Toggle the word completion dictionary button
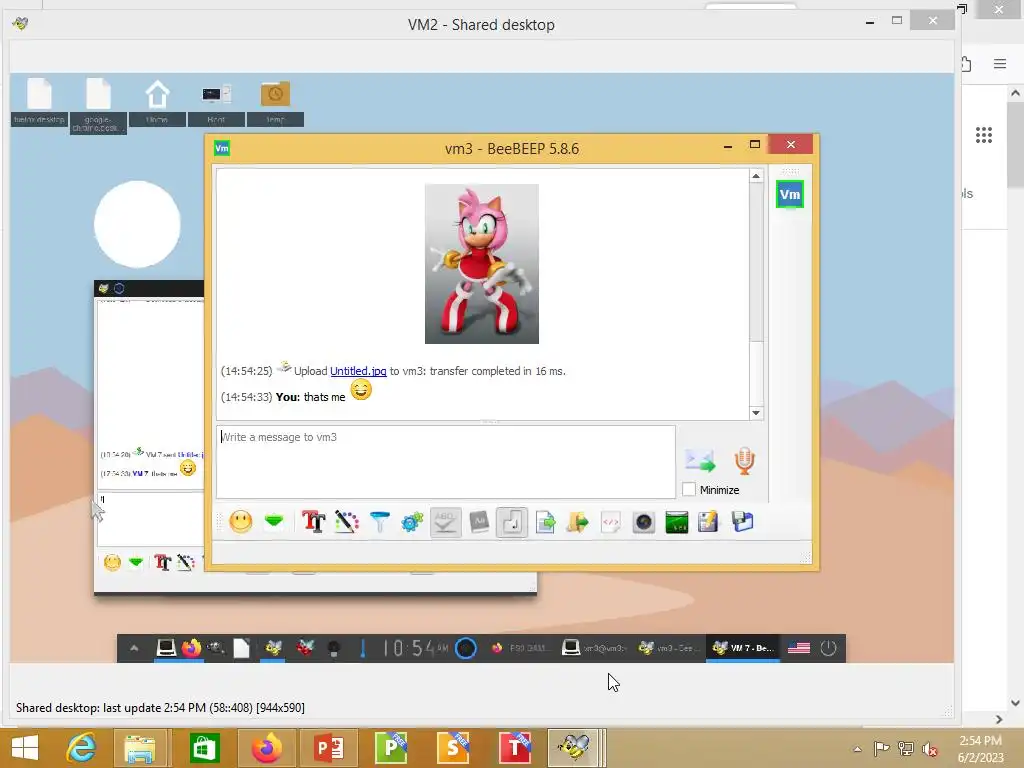Image resolution: width=1024 pixels, height=768 pixels. [479, 522]
